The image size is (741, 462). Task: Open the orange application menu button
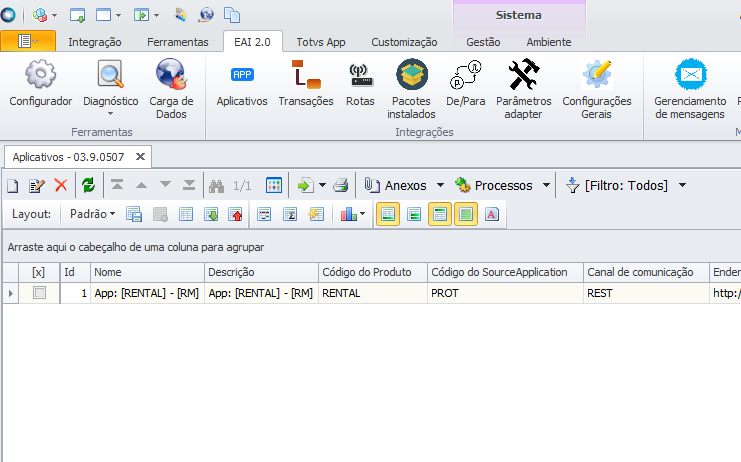[x=28, y=41]
